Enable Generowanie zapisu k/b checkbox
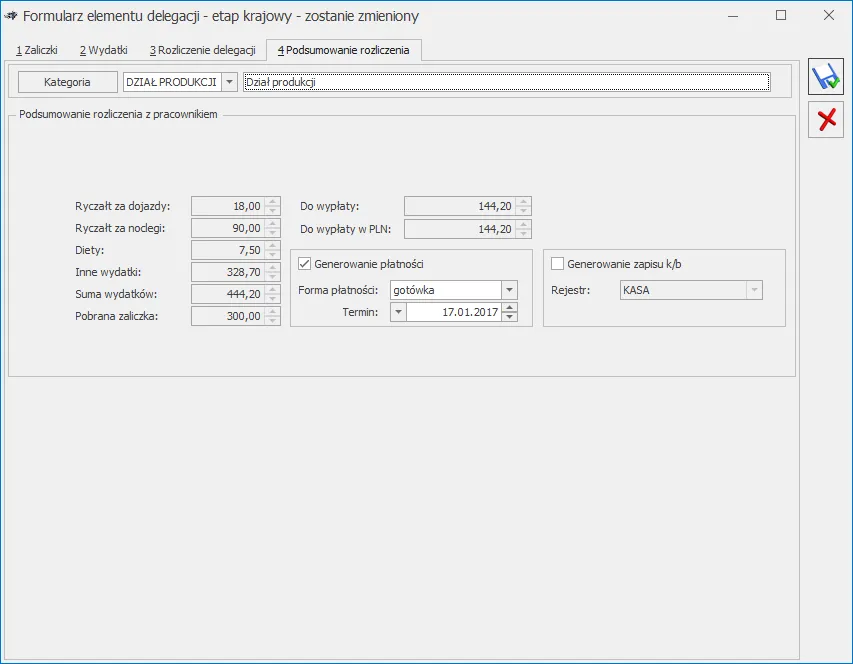This screenshot has width=853, height=664. coord(558,264)
